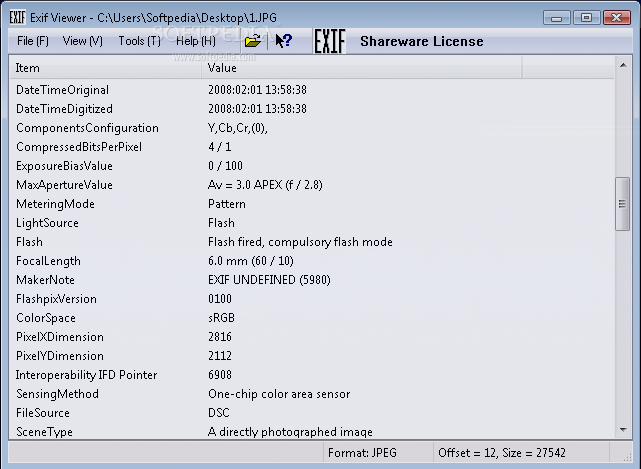The image size is (641, 469).
Task: Open the Help (H) menu
Action: [195, 41]
